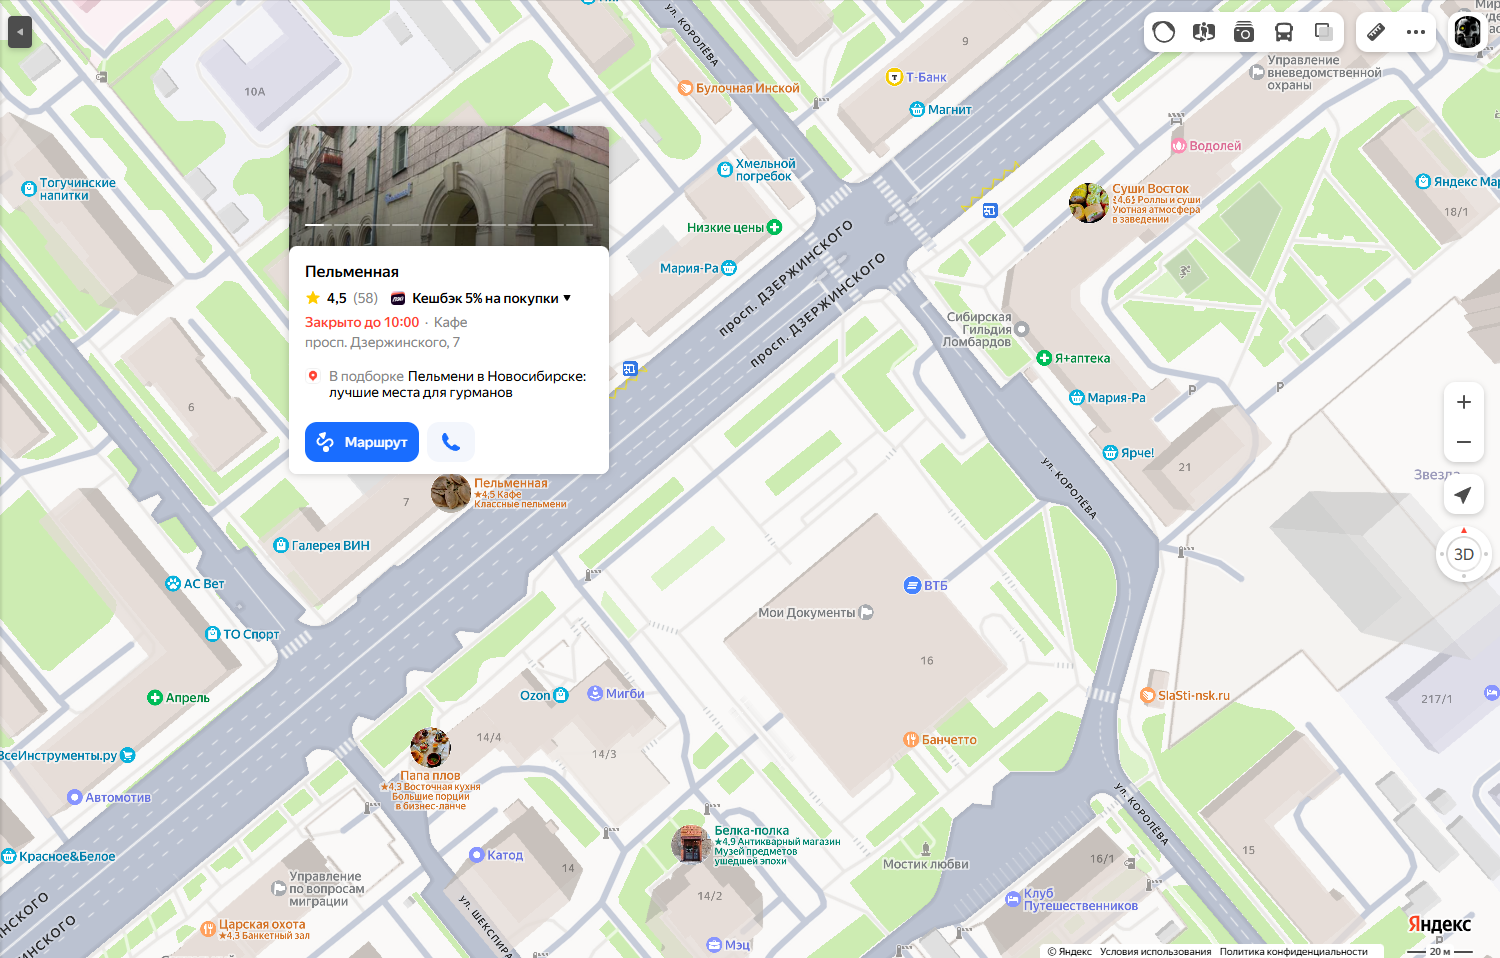Open the 4,5 star rating

pos(326,298)
